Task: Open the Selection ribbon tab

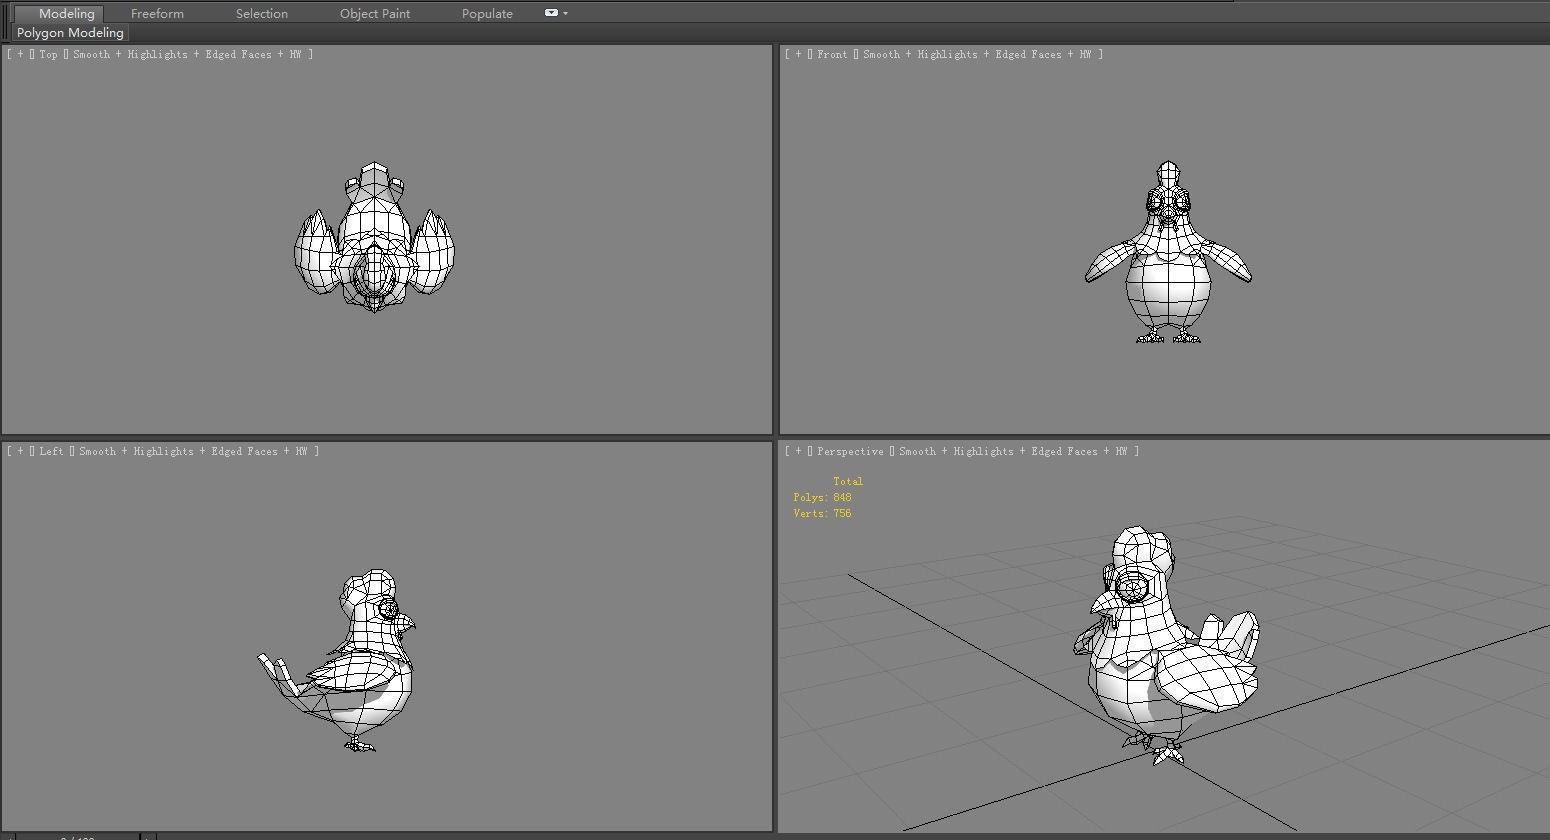Action: click(x=261, y=13)
